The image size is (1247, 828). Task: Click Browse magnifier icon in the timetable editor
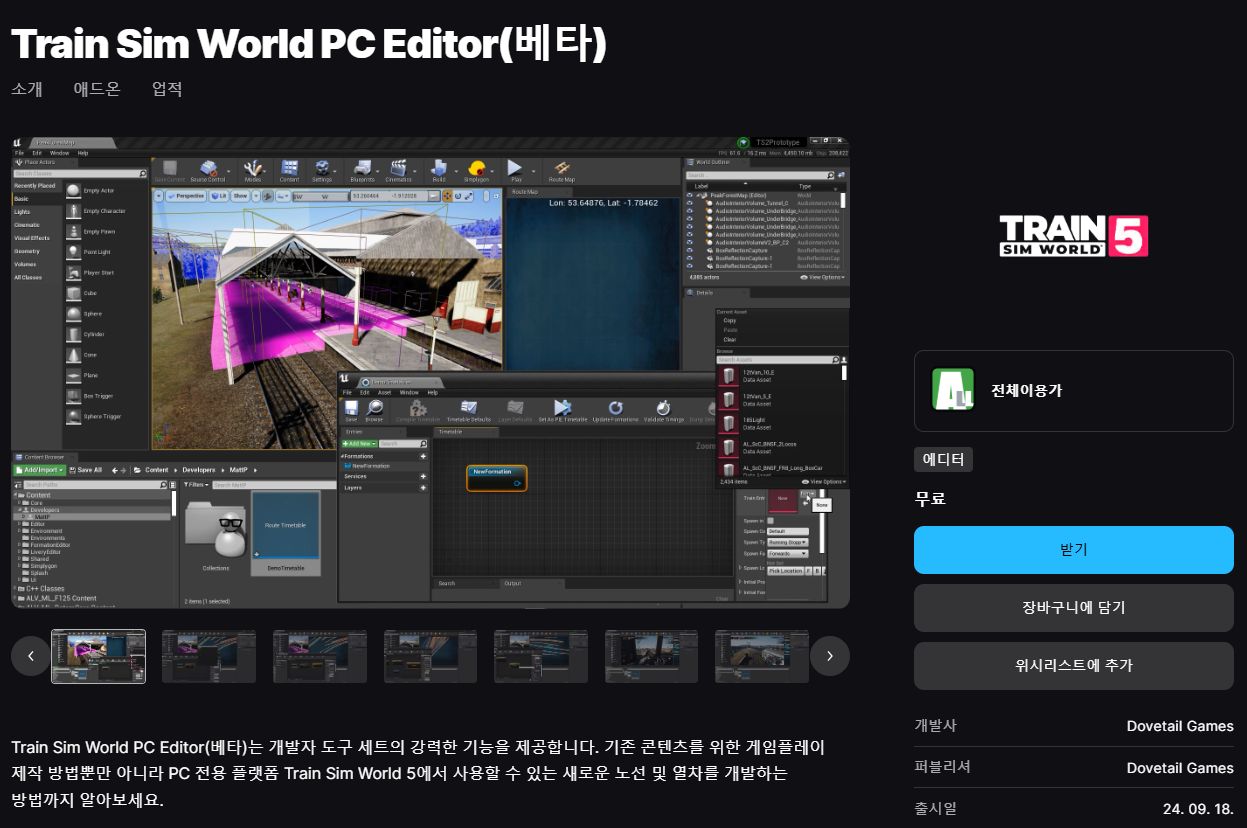374,411
